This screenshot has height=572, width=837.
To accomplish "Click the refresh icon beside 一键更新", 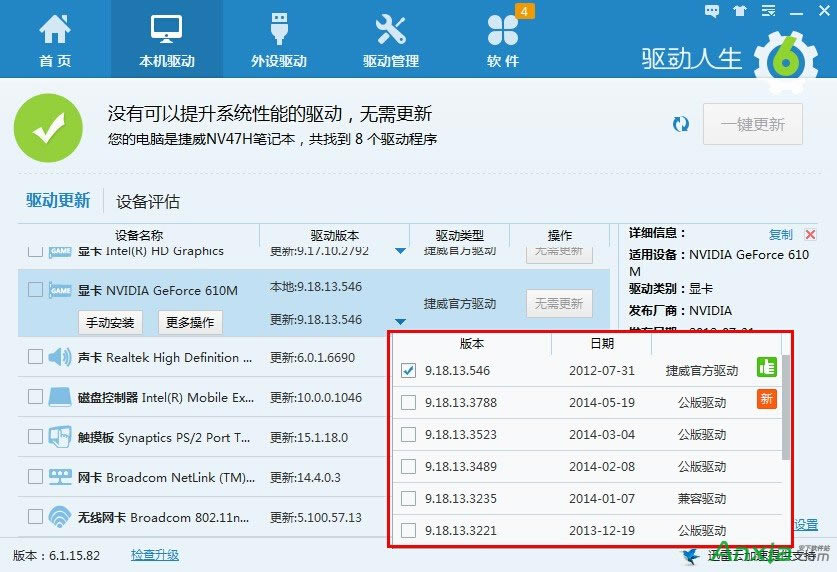I will tap(681, 124).
